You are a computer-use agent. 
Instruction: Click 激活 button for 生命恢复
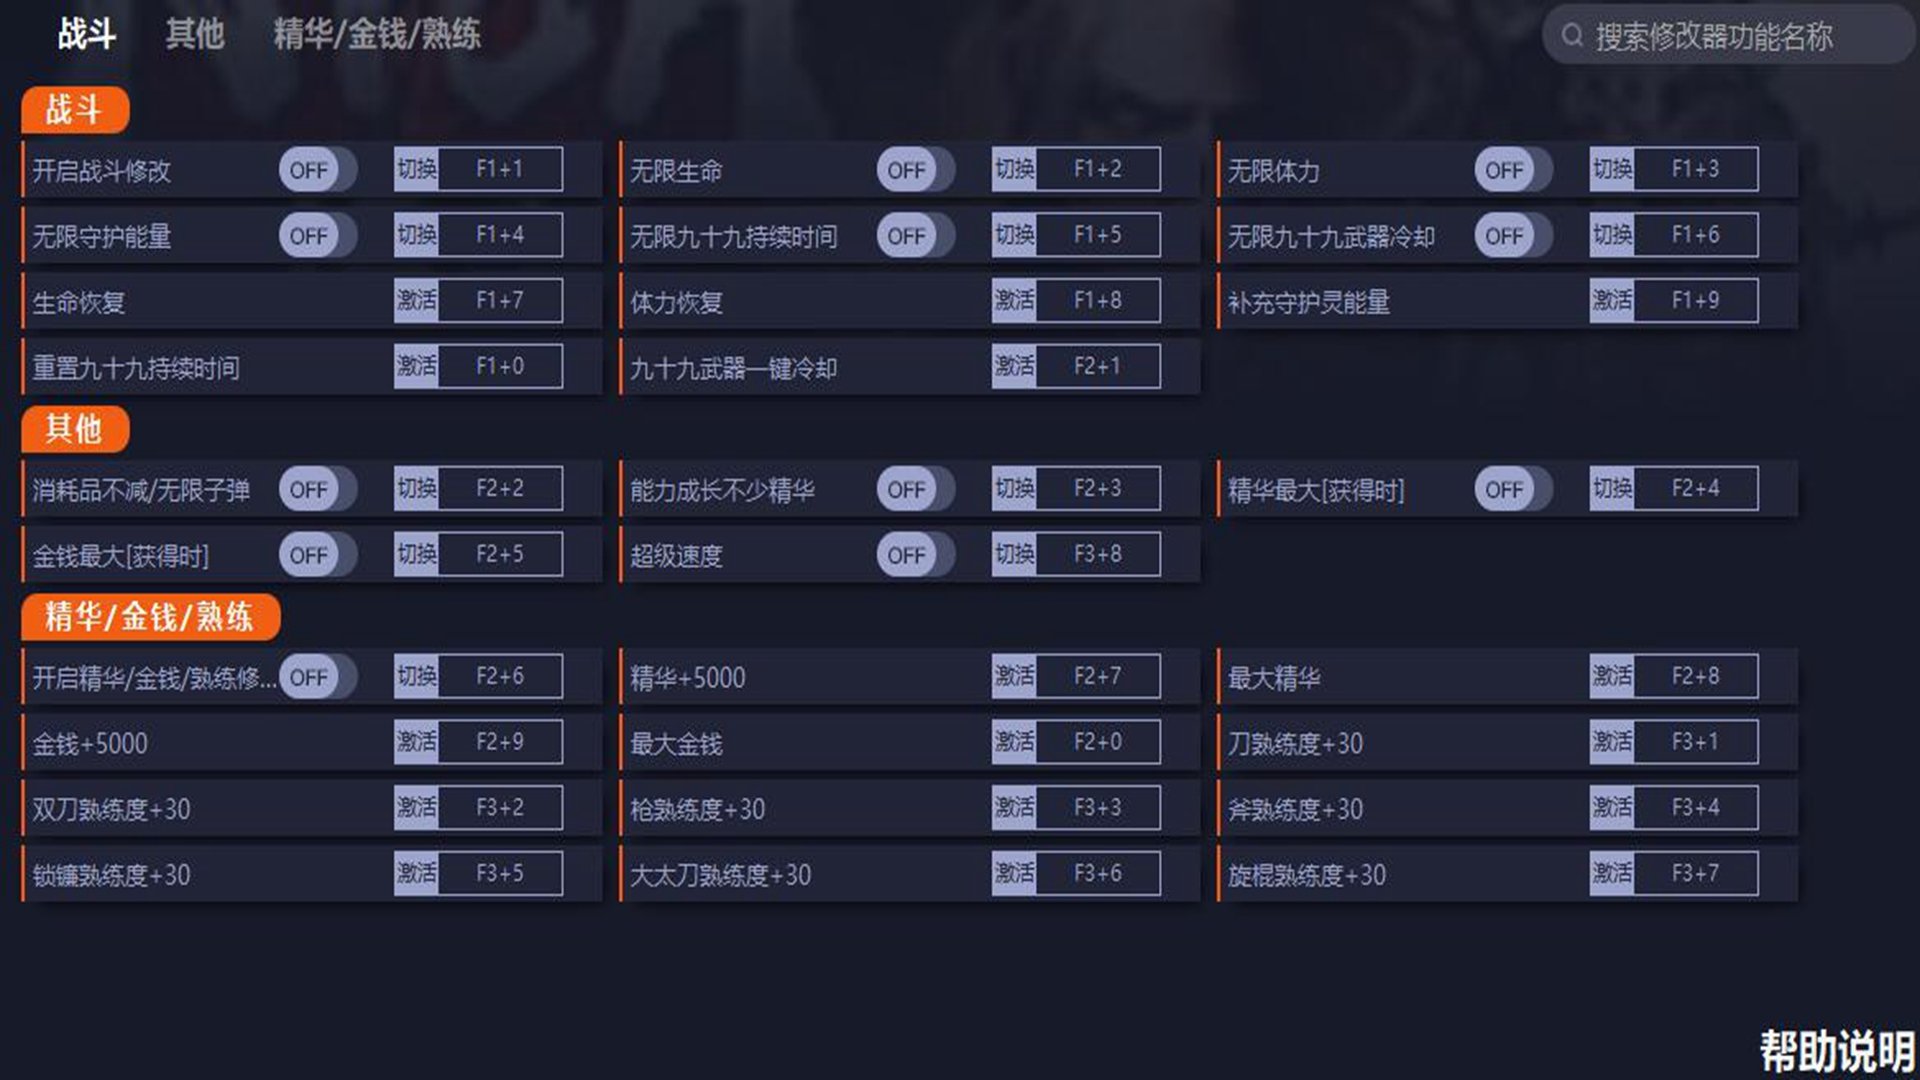[x=416, y=300]
